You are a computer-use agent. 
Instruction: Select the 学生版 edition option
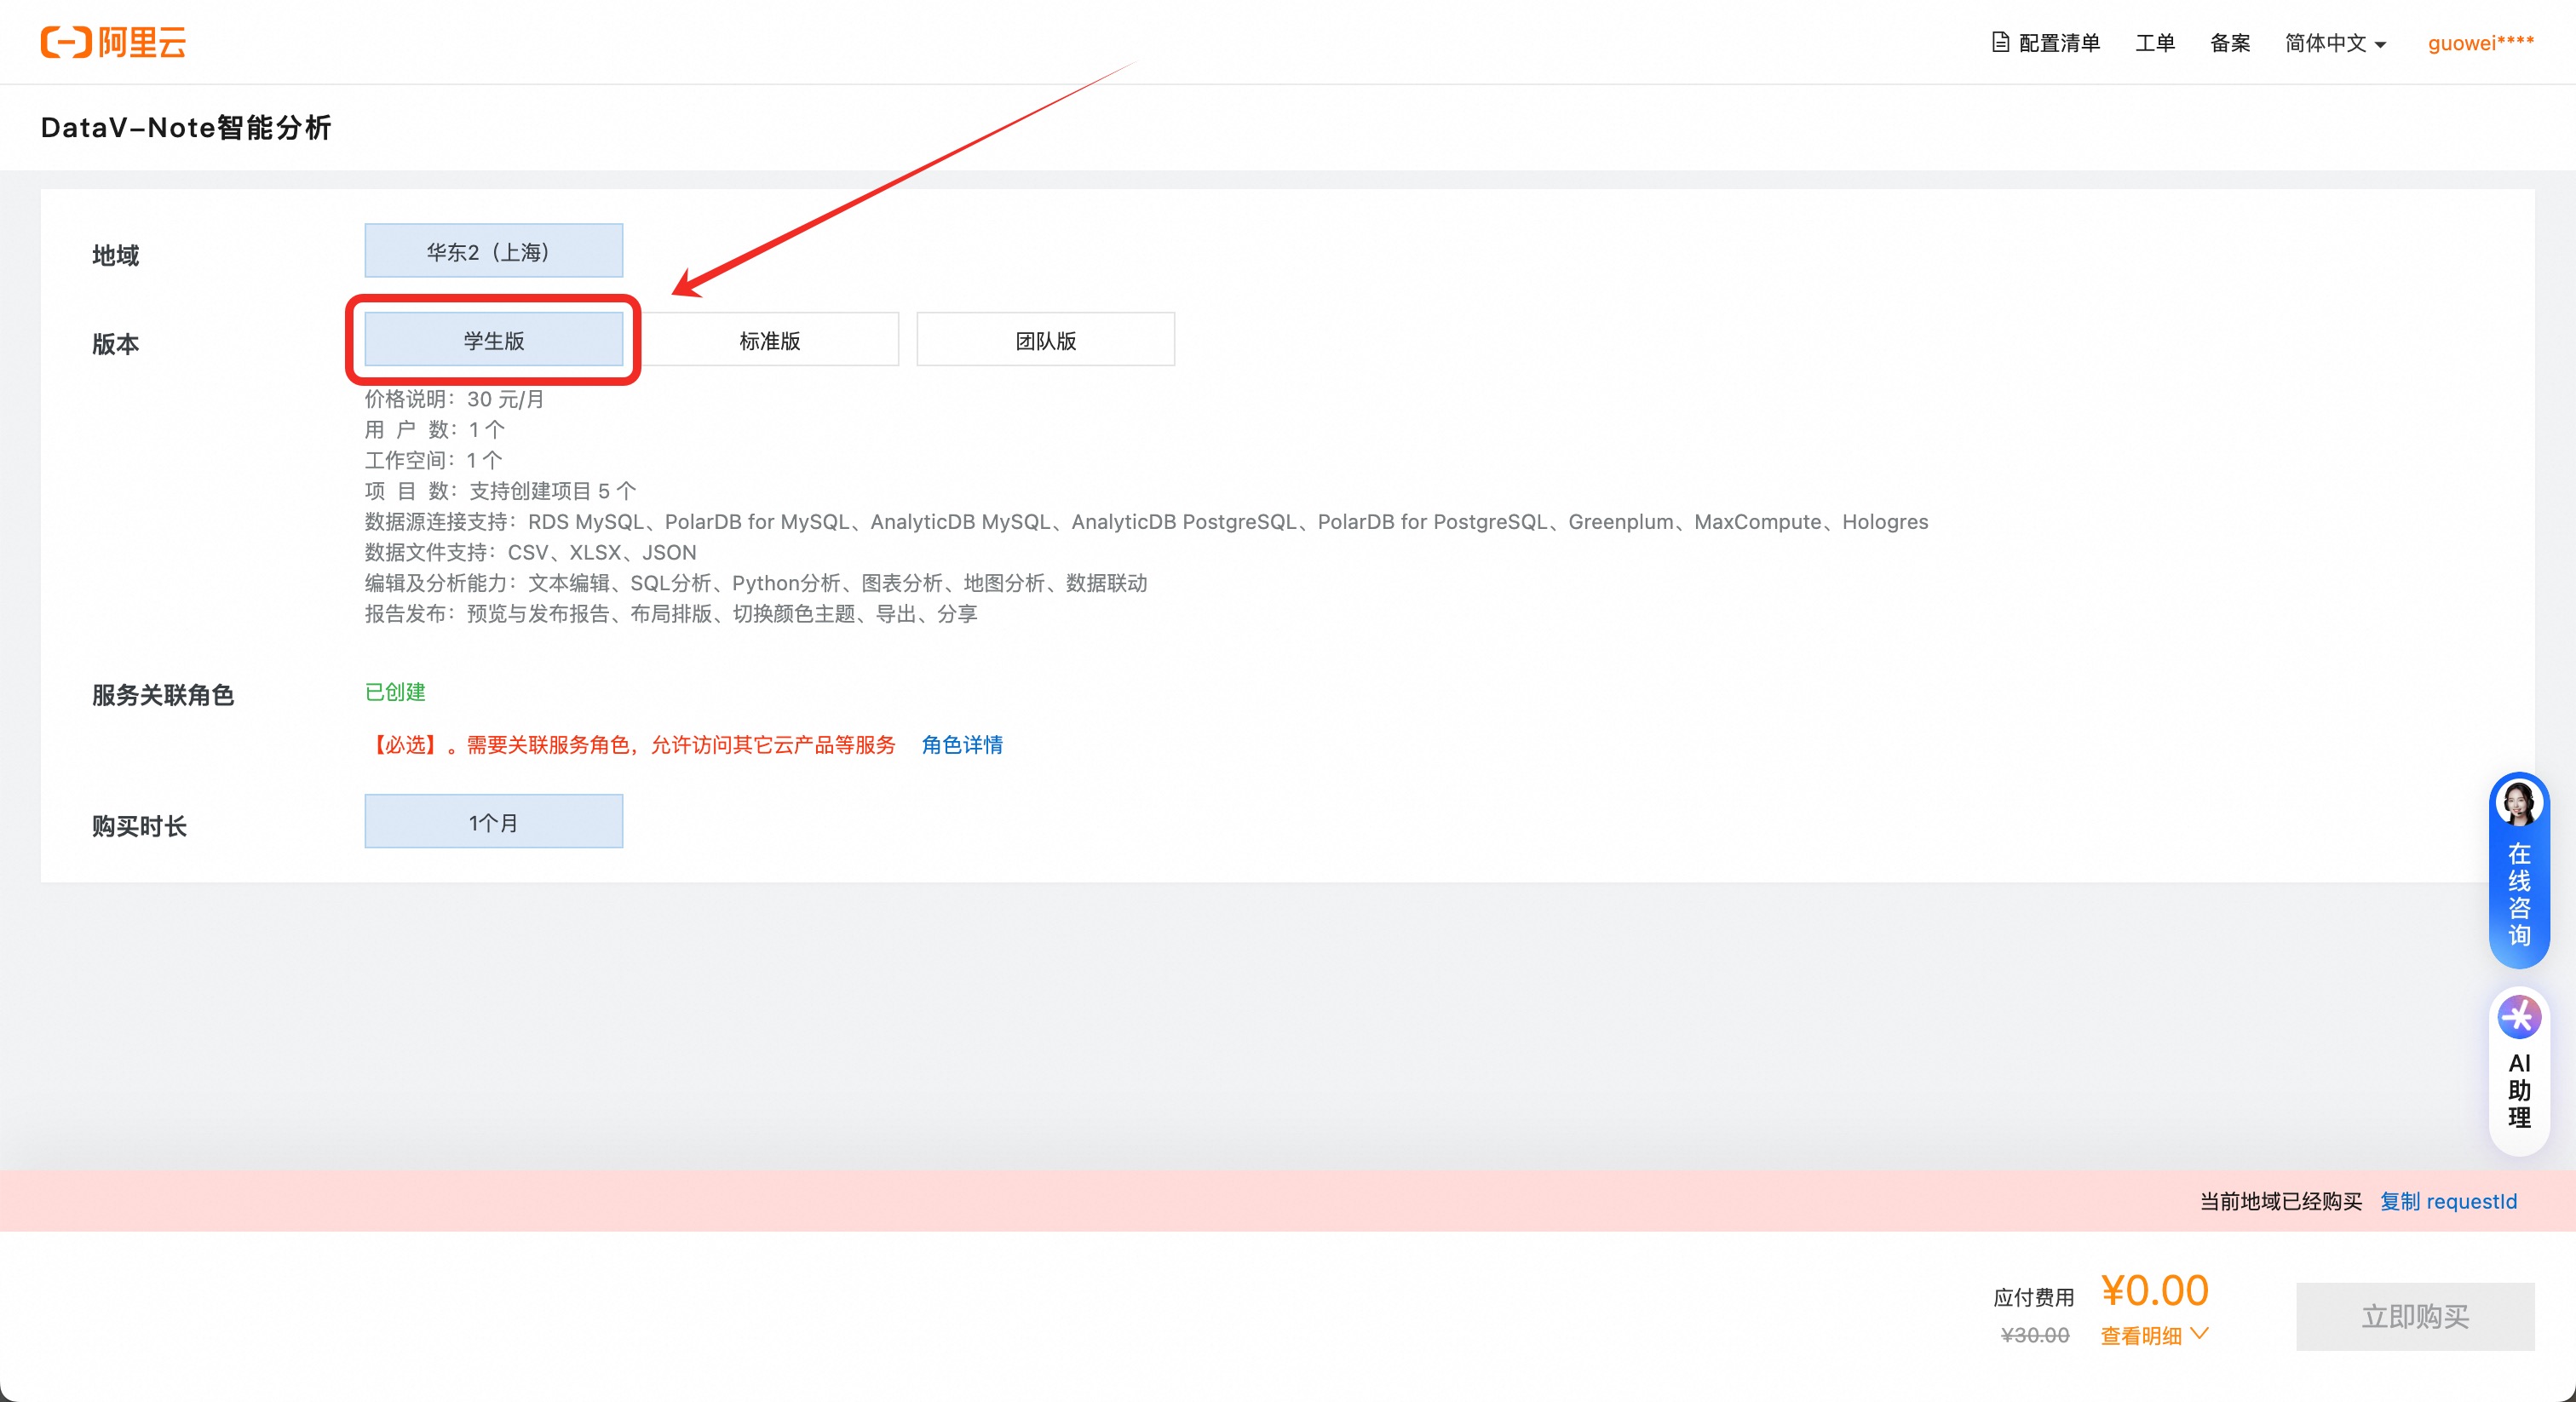(493, 340)
